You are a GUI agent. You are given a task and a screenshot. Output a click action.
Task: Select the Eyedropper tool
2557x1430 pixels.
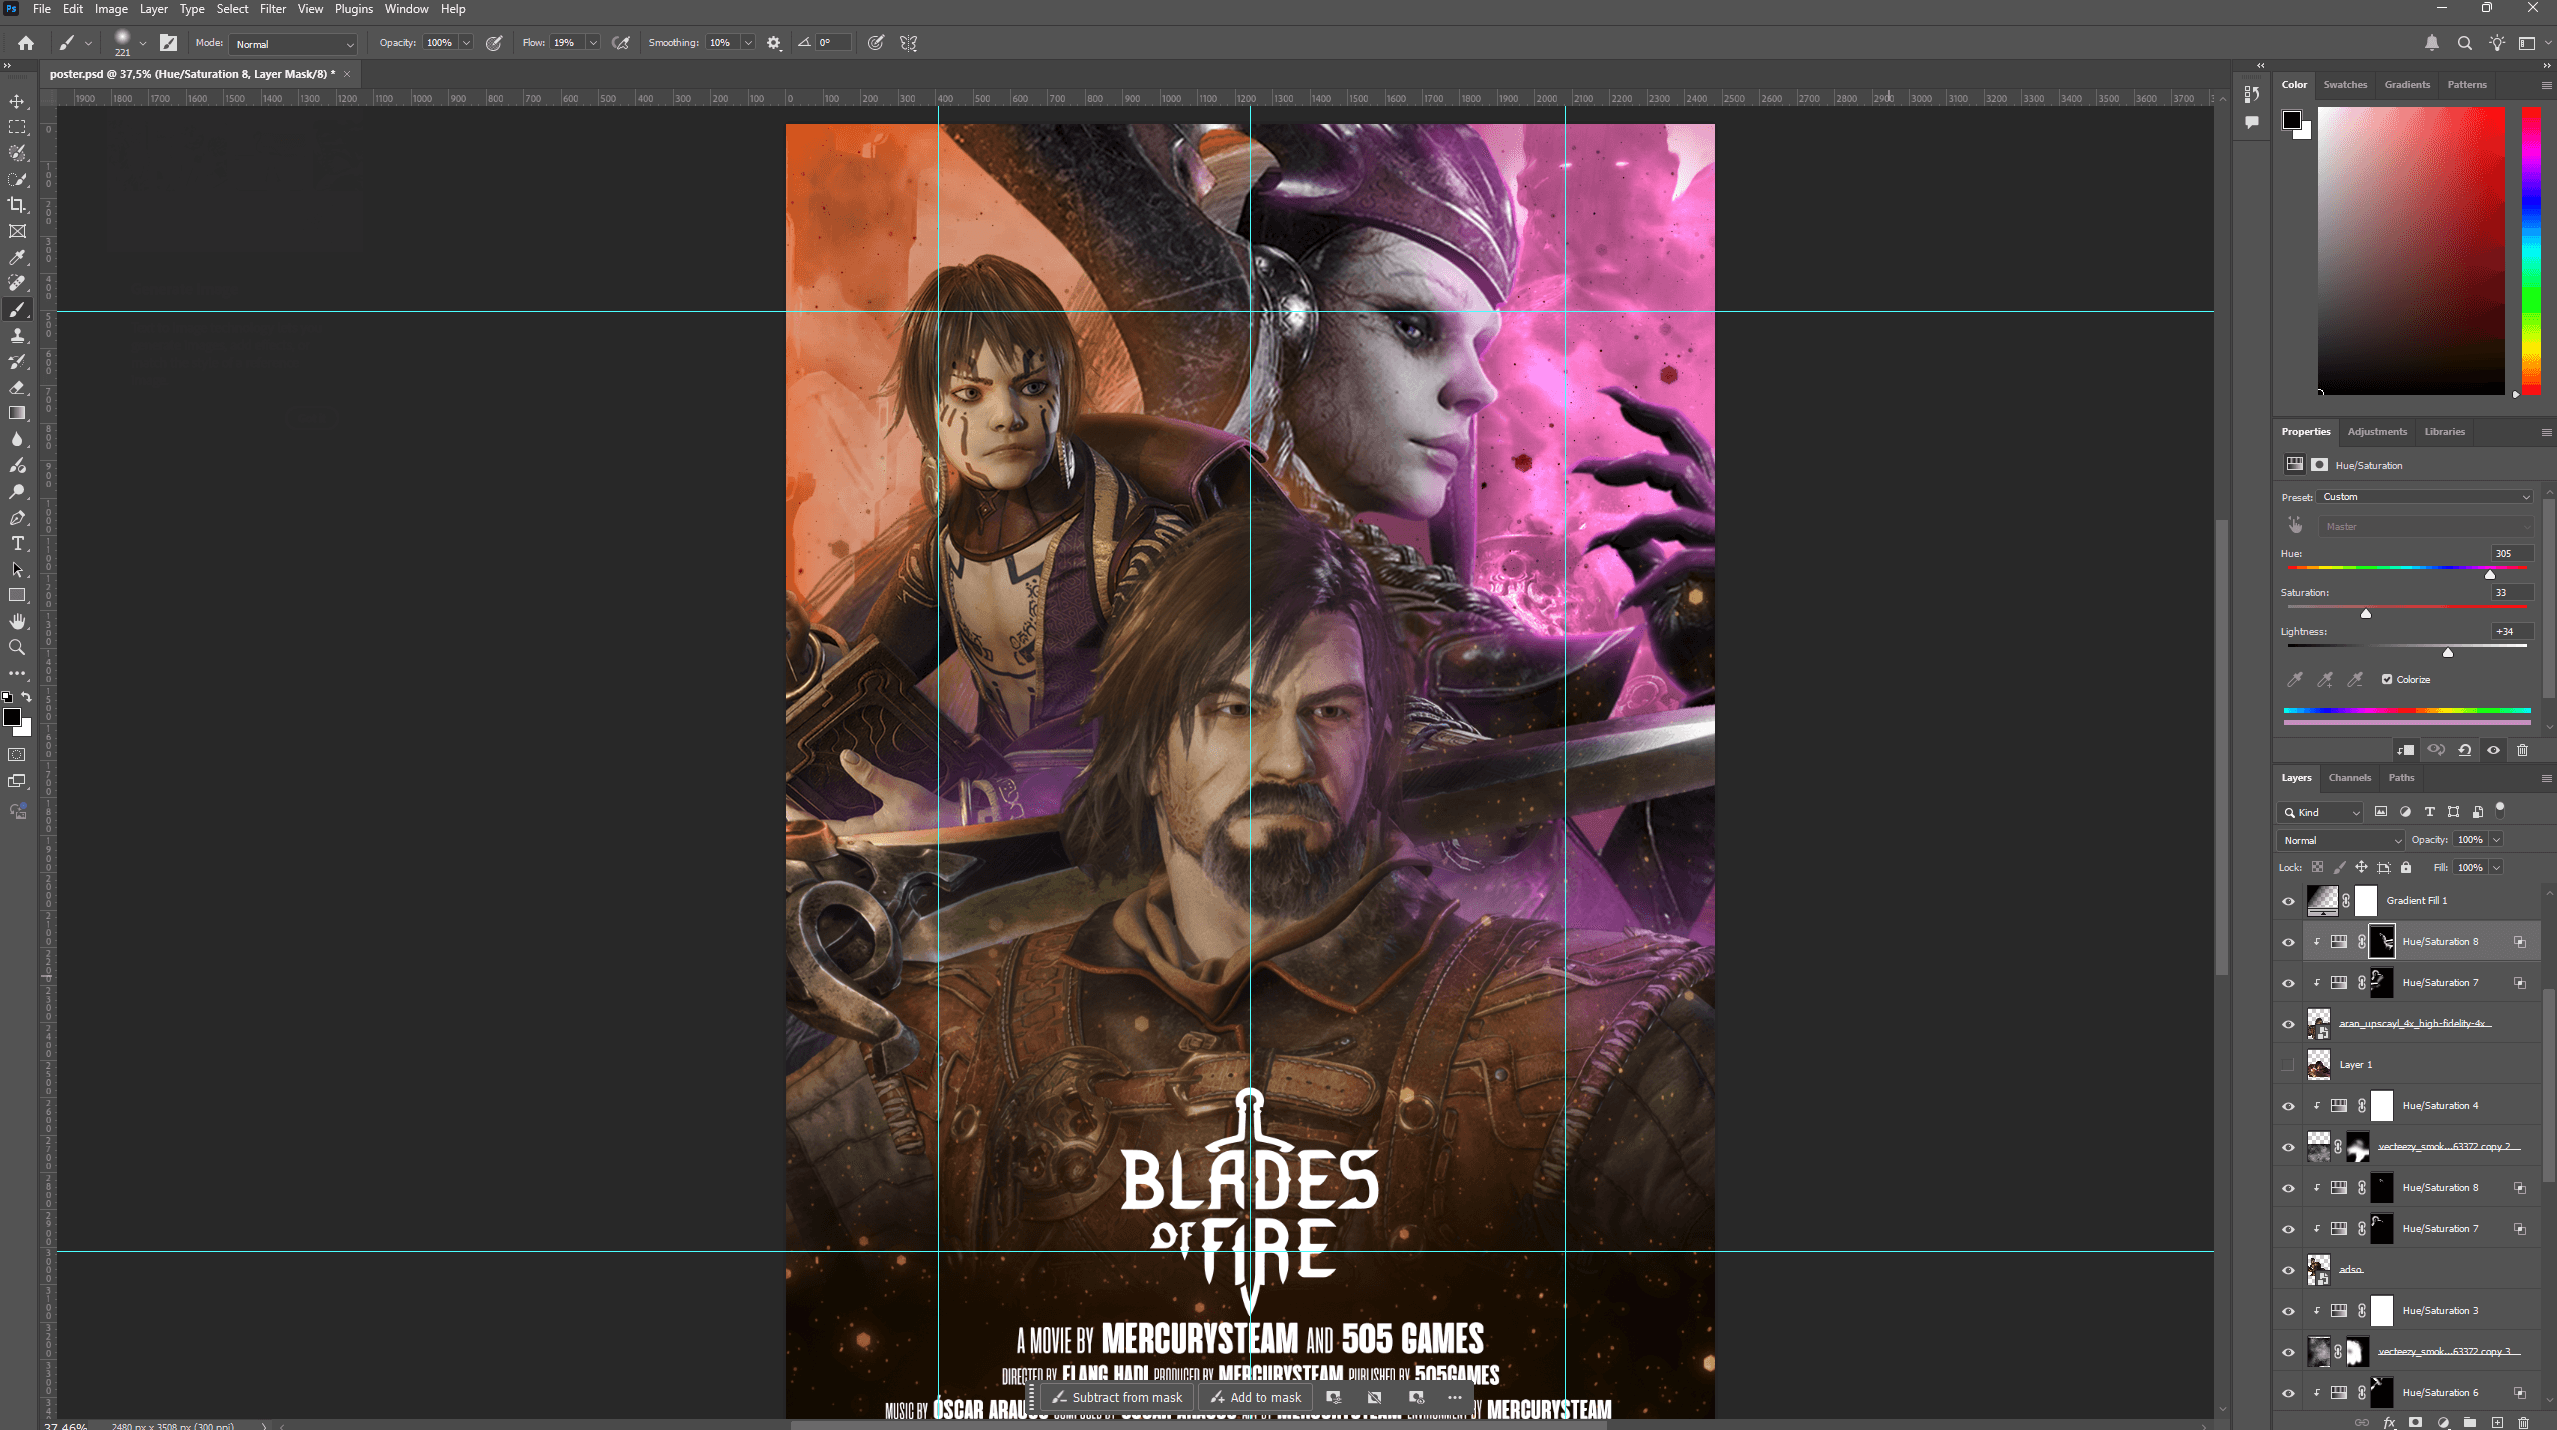[17, 258]
